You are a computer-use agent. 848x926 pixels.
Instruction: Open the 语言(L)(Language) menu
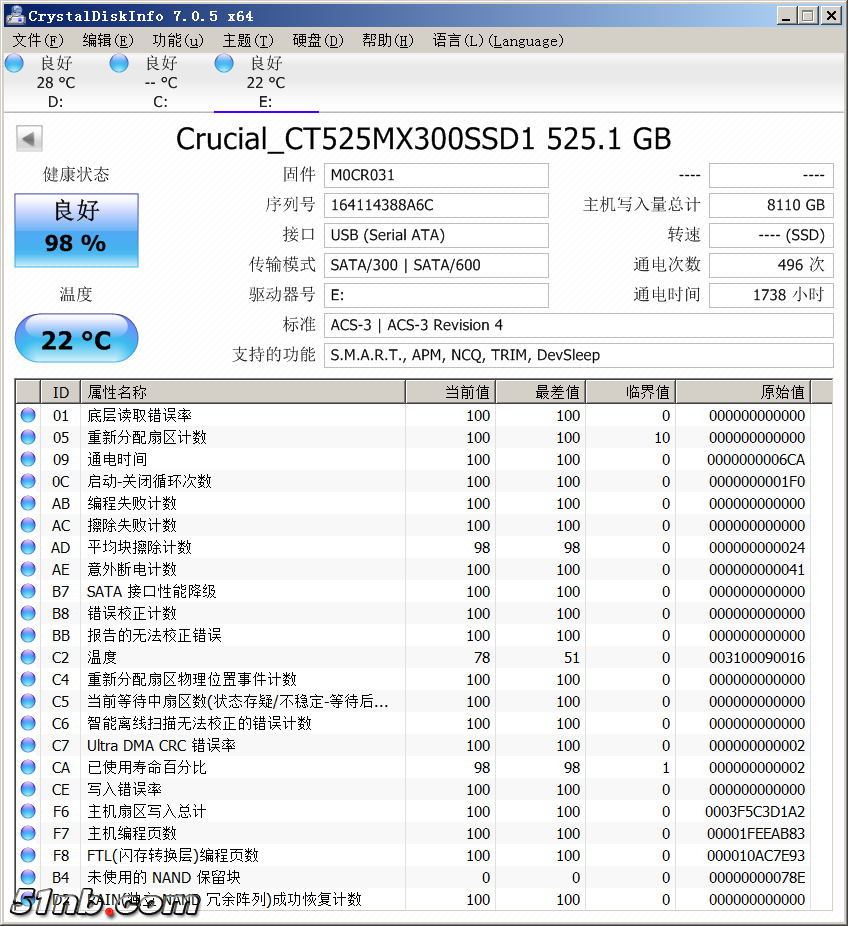[497, 41]
